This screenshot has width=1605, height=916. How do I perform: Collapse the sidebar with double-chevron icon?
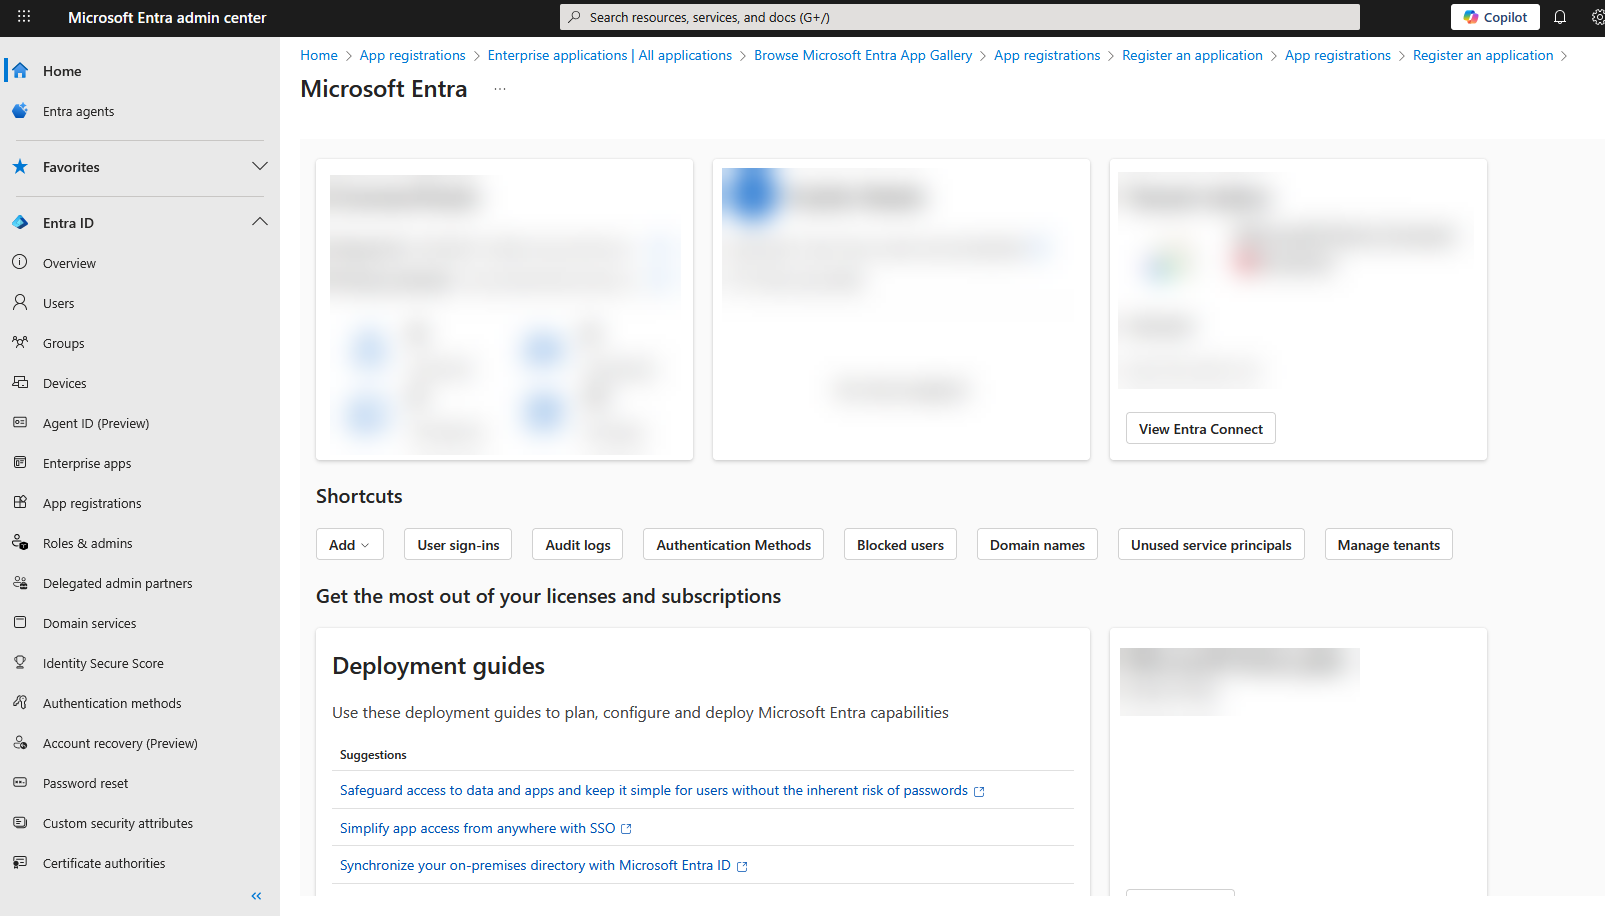click(x=256, y=896)
